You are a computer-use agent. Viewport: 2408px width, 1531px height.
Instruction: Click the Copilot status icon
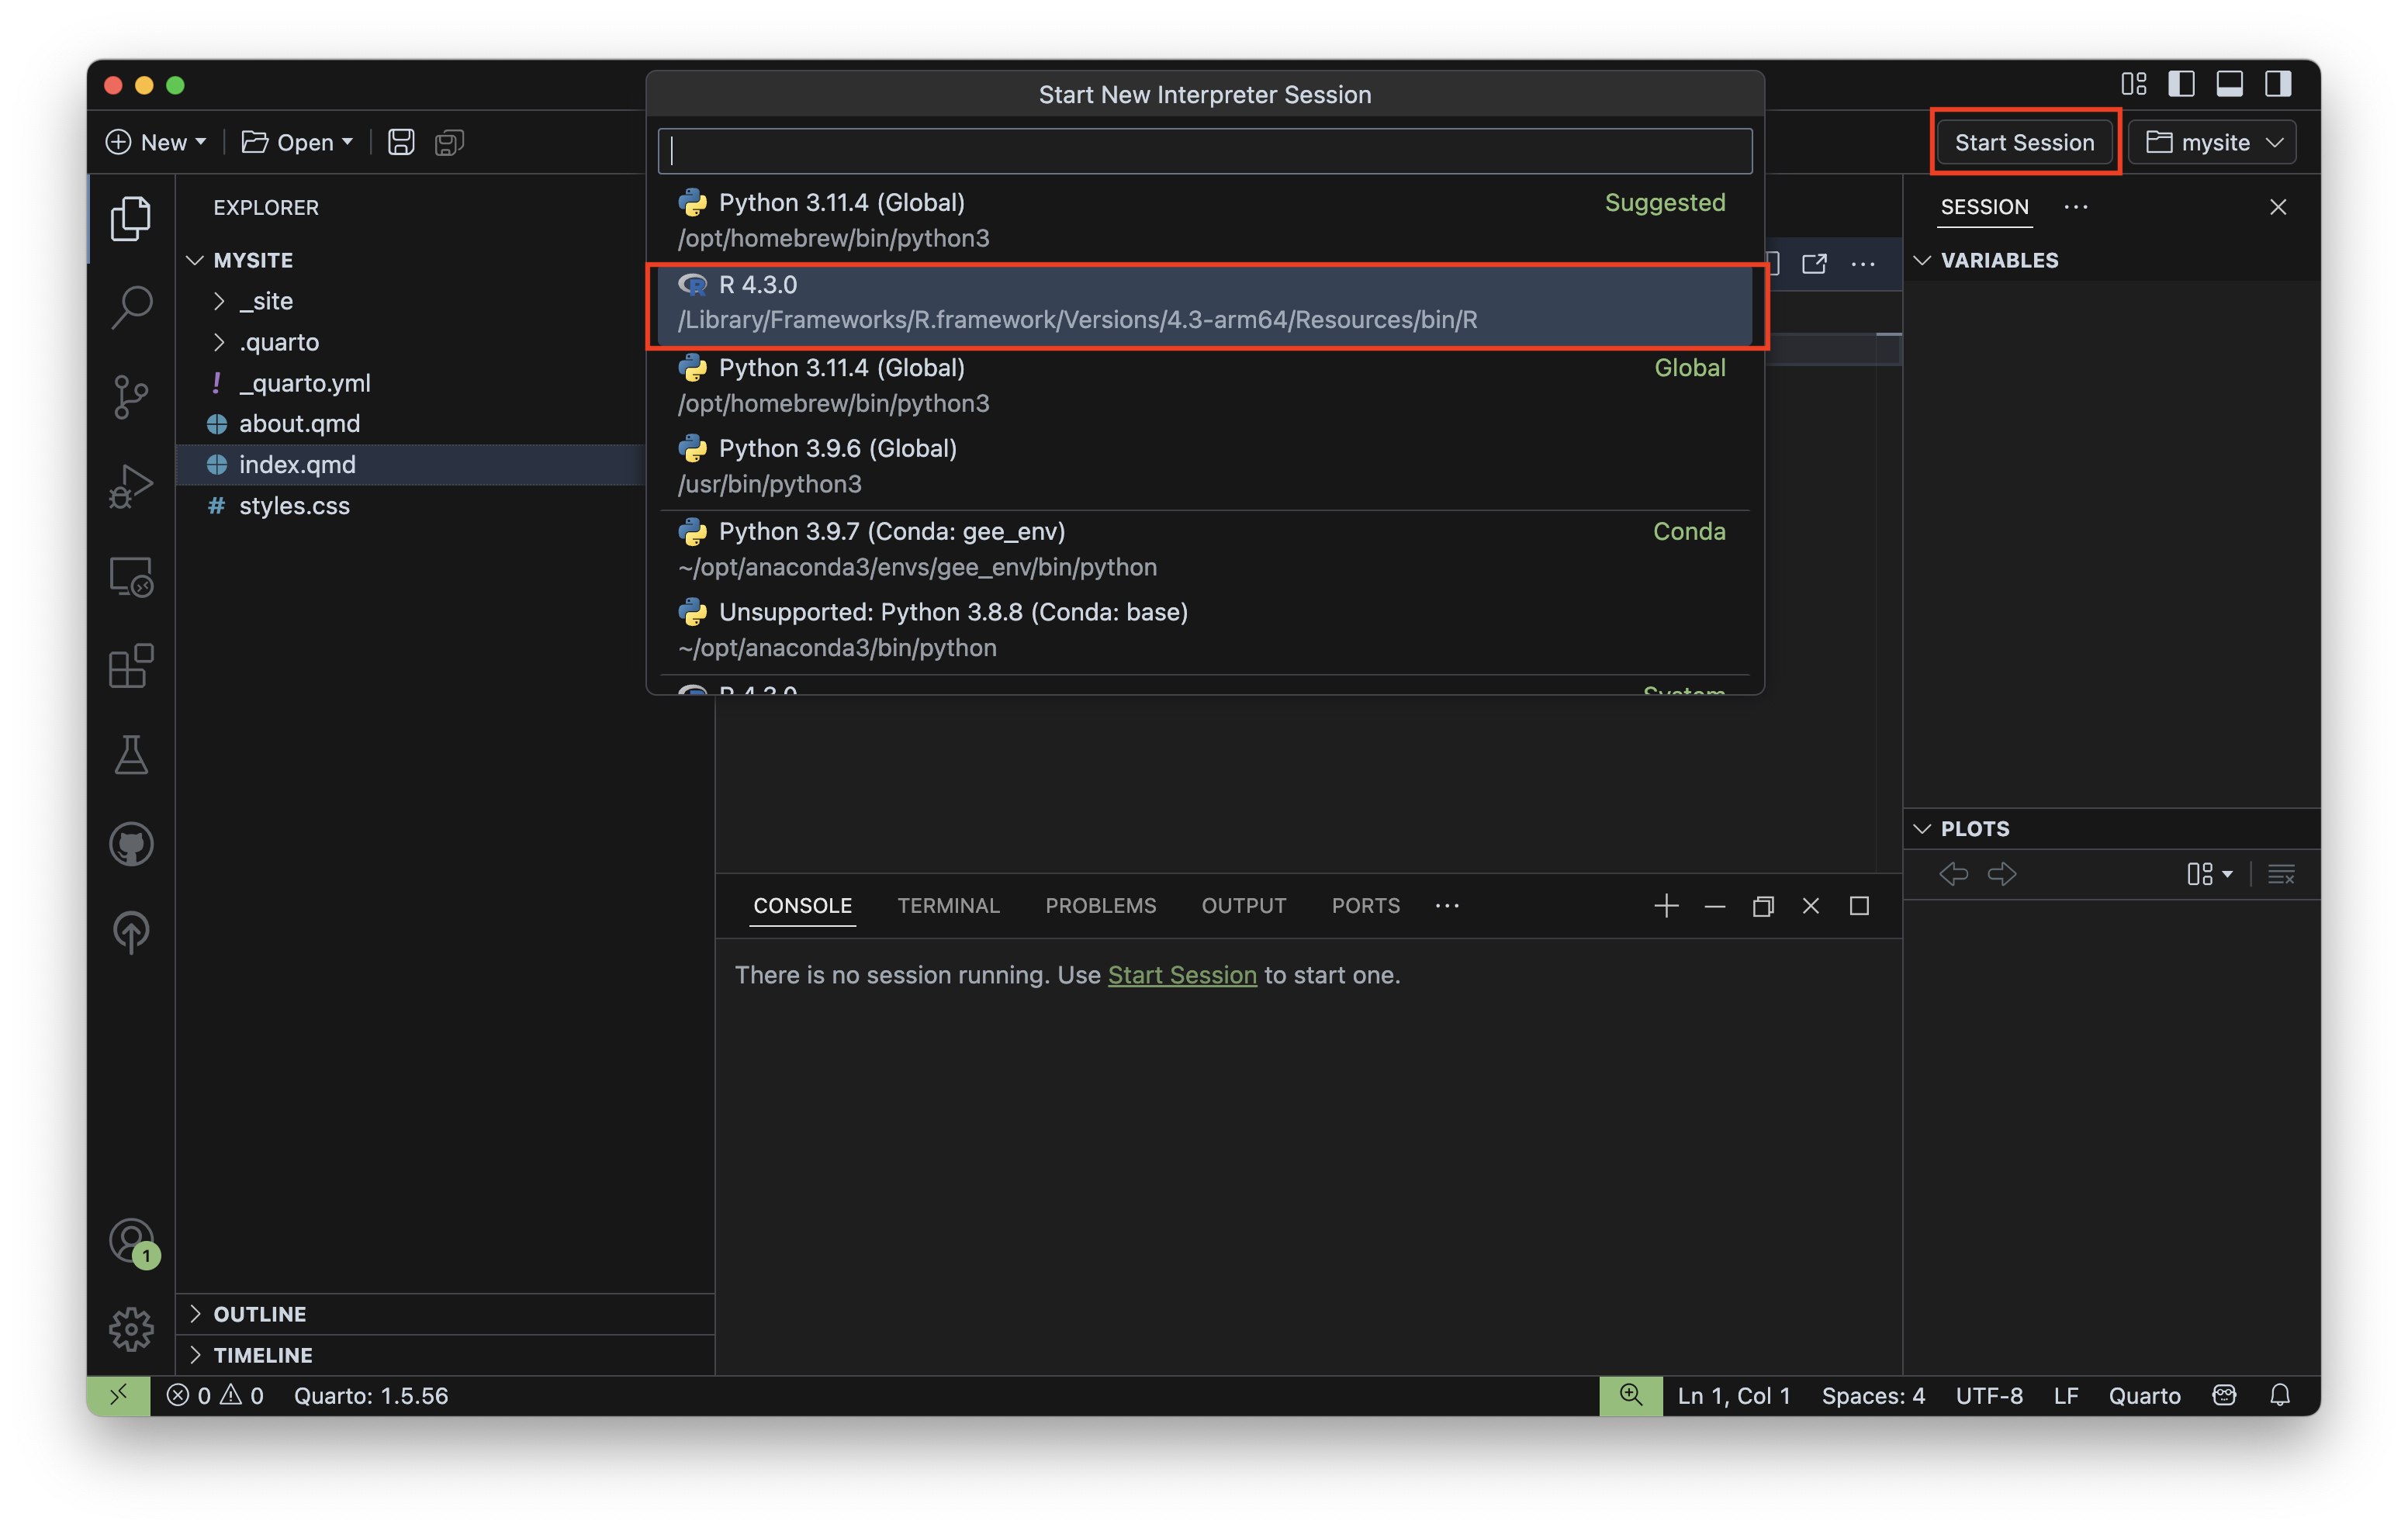click(2224, 1395)
